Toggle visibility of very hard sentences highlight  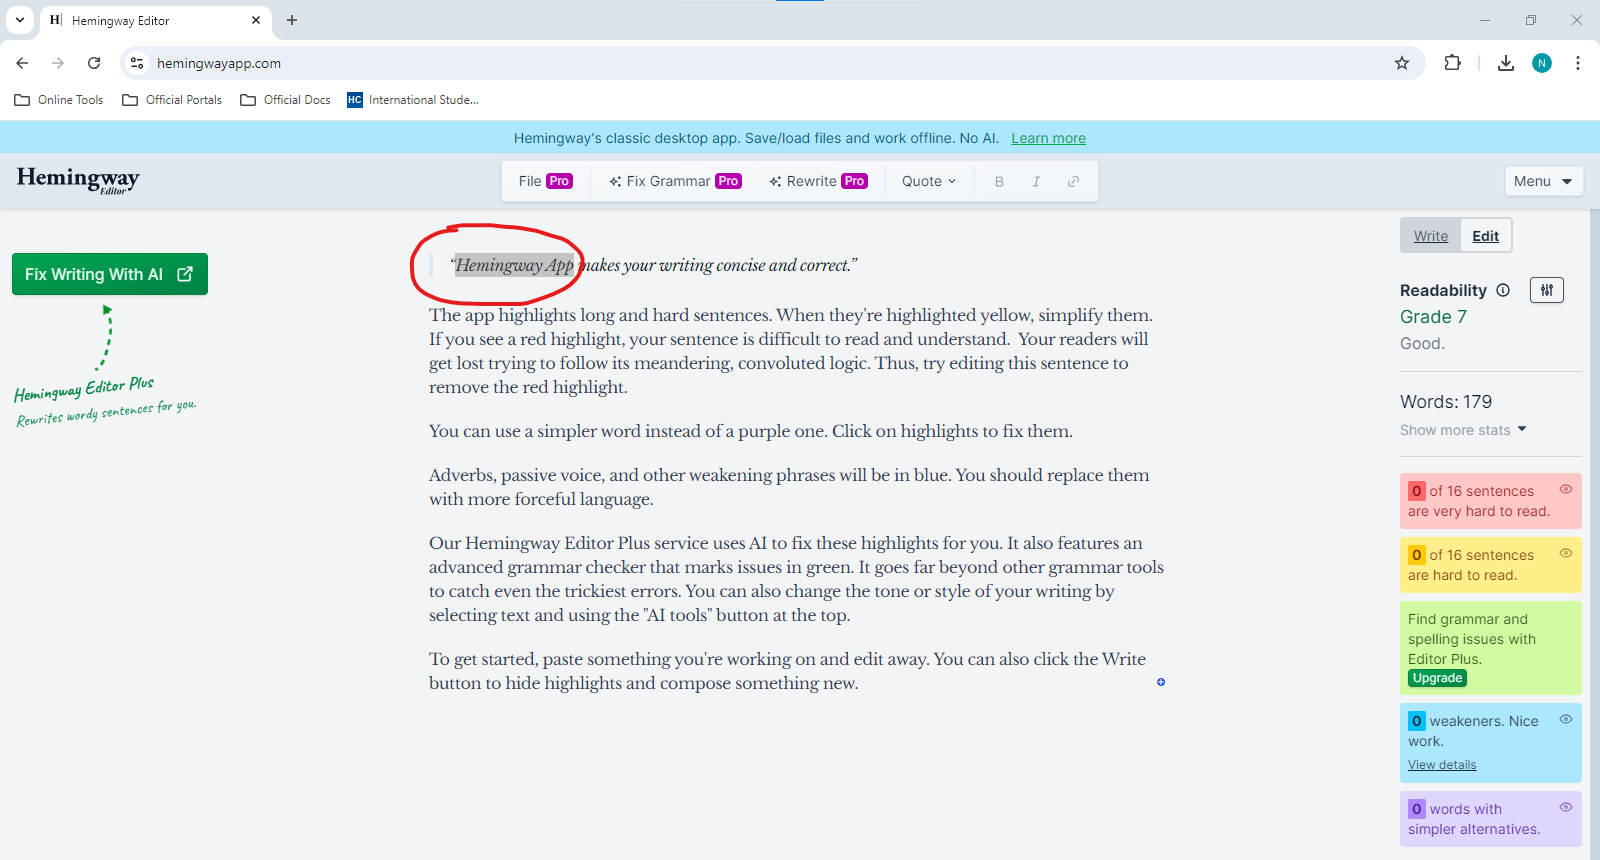pyautogui.click(x=1566, y=489)
